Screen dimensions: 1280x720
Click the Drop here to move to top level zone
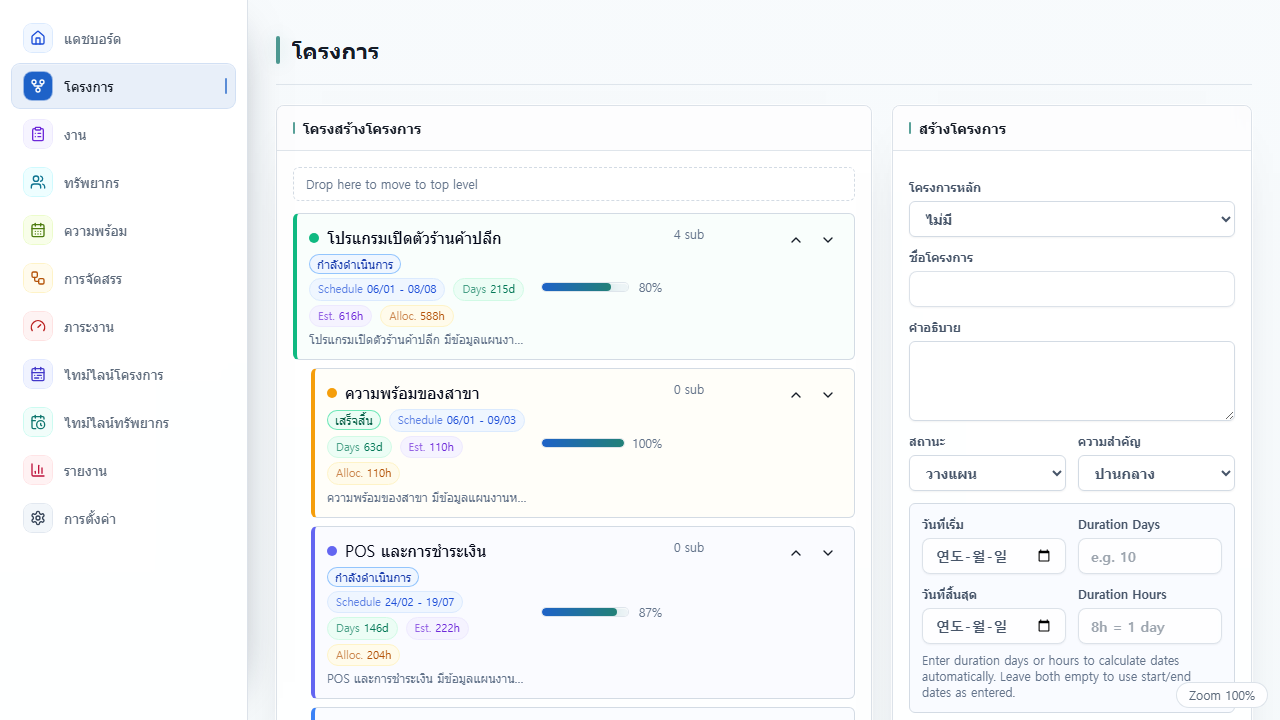[574, 184]
